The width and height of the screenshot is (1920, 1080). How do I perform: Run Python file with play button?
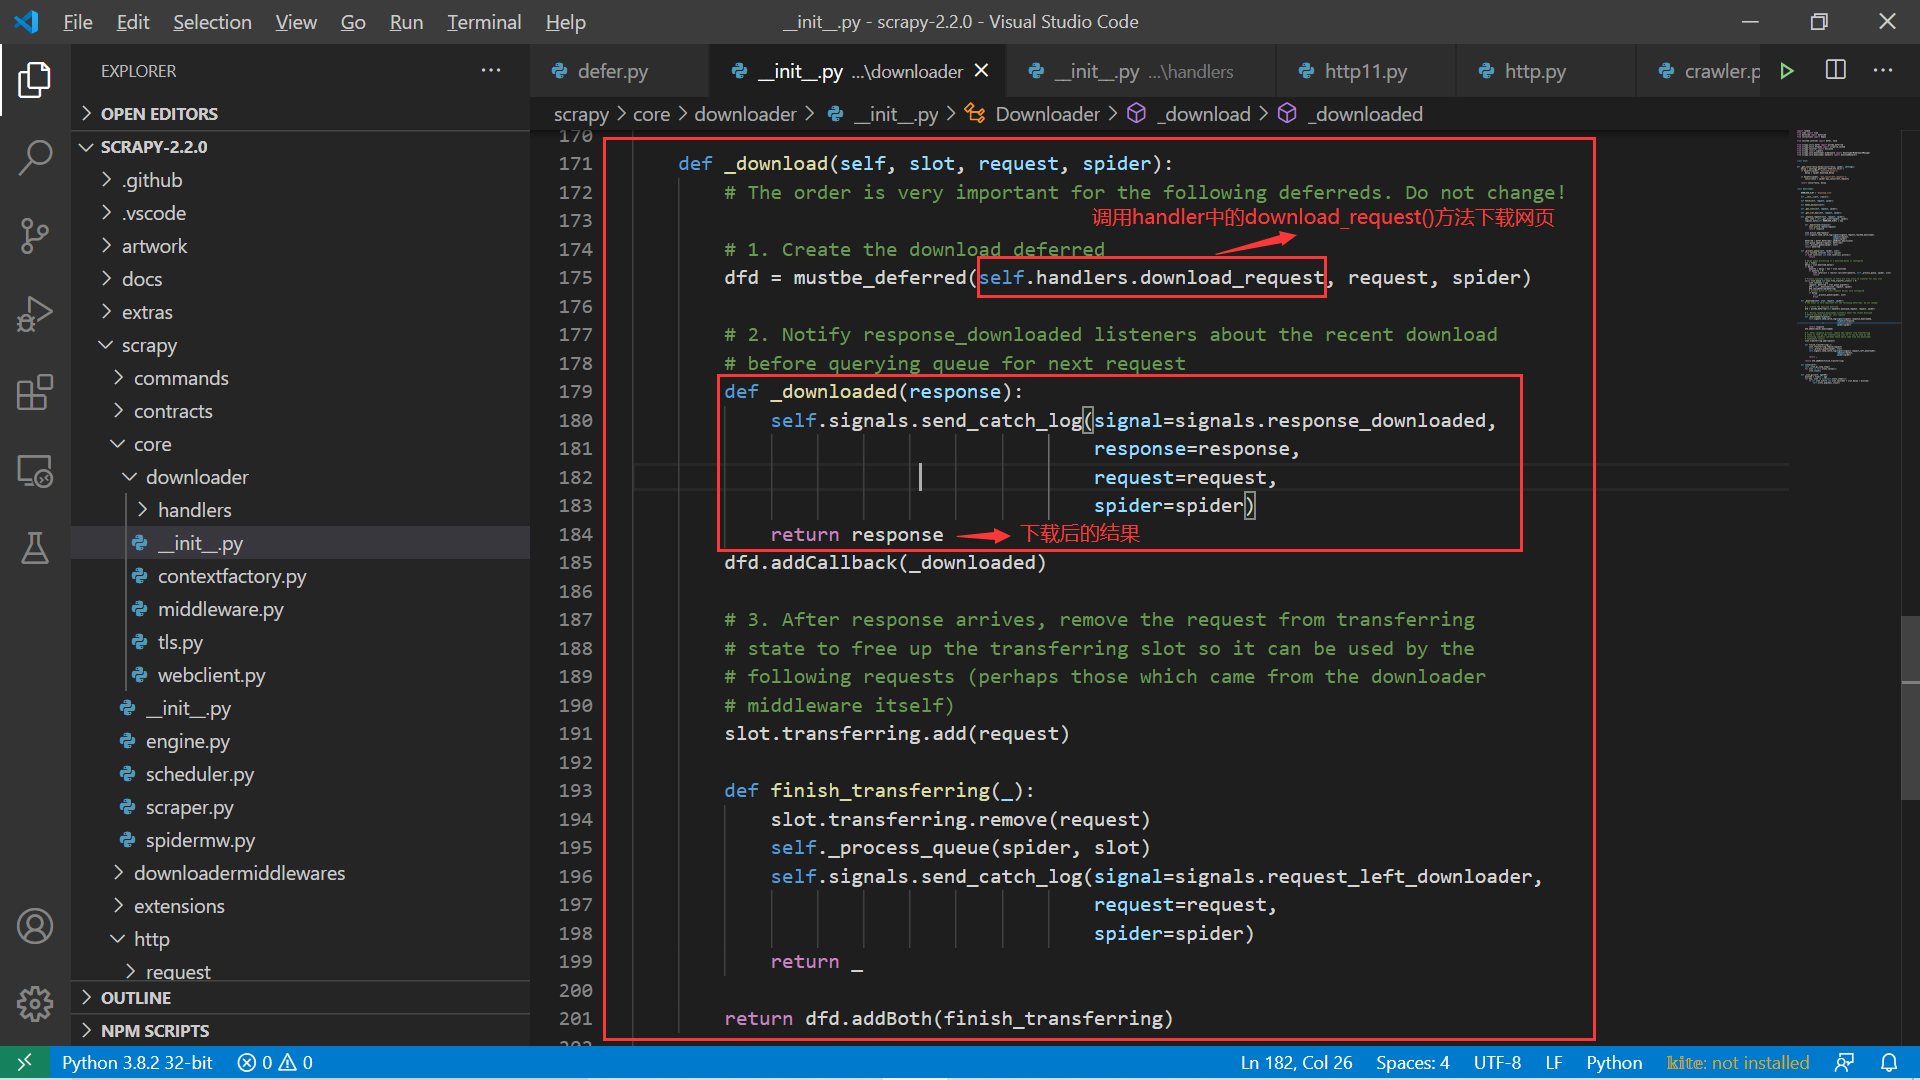coord(1787,71)
